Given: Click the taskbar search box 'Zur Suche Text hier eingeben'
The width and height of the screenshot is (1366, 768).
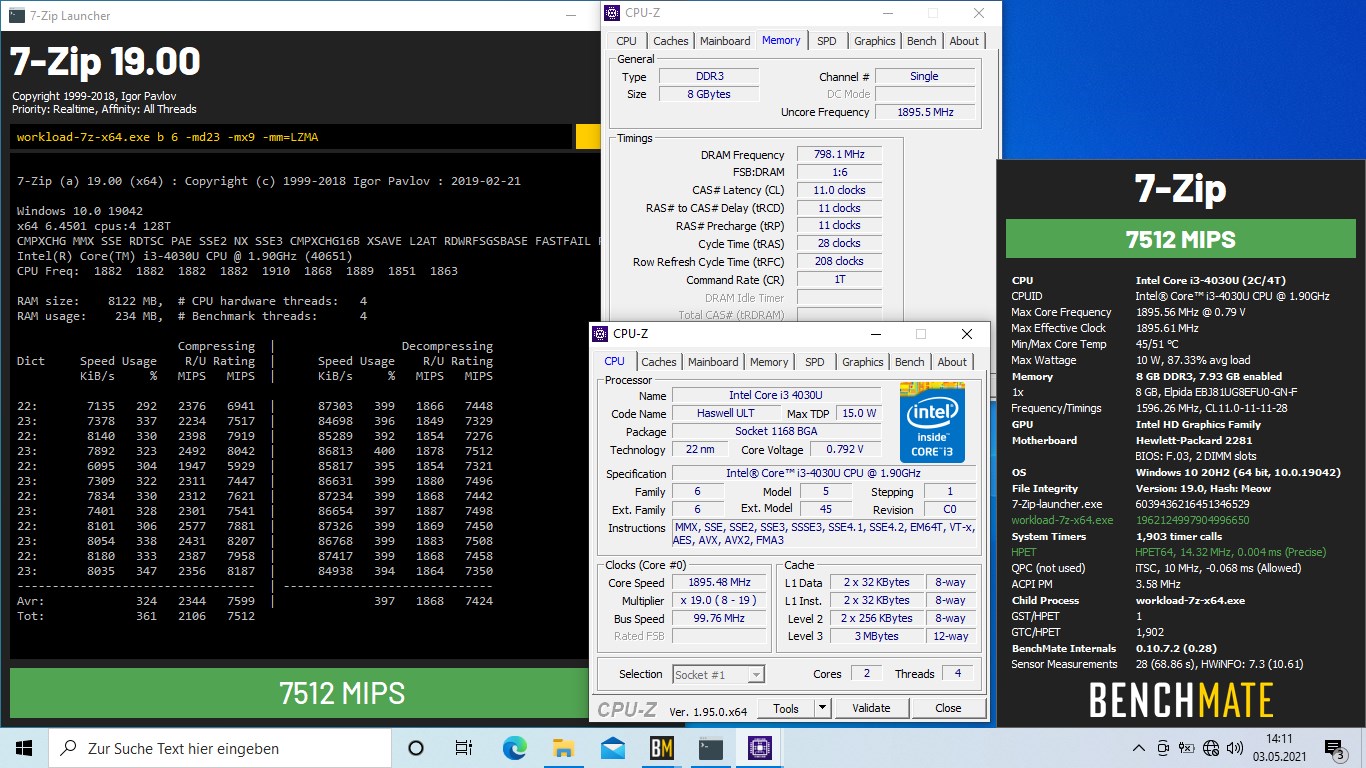Looking at the screenshot, I should [x=220, y=748].
